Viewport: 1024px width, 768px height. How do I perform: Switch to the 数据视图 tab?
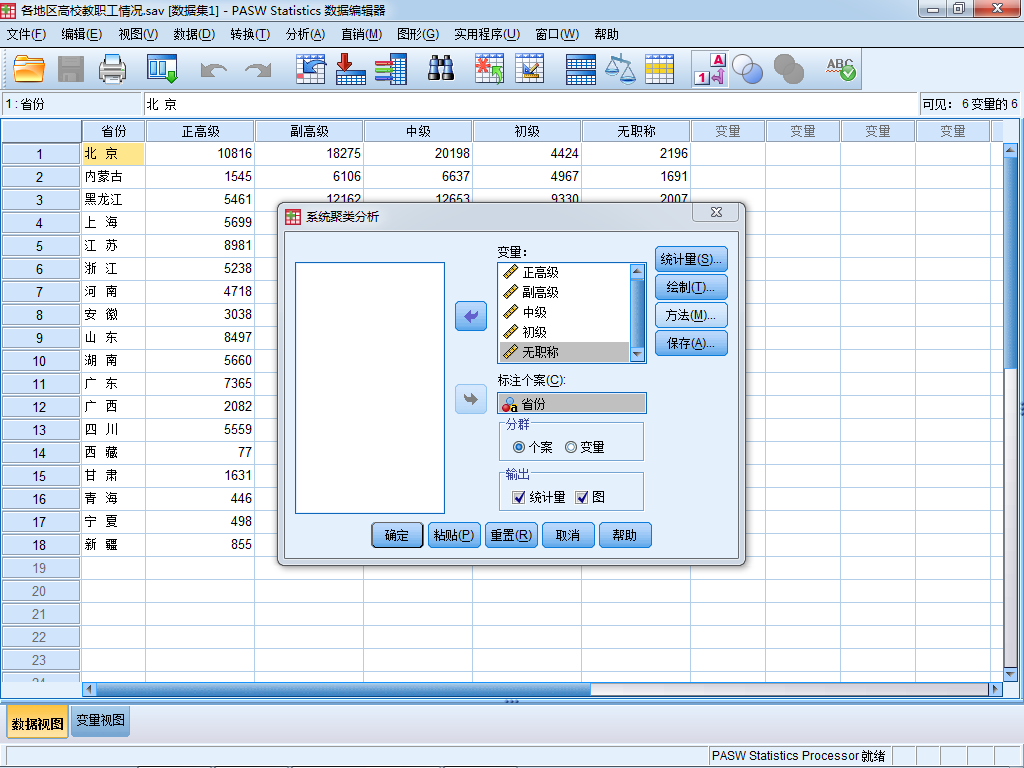click(x=37, y=723)
